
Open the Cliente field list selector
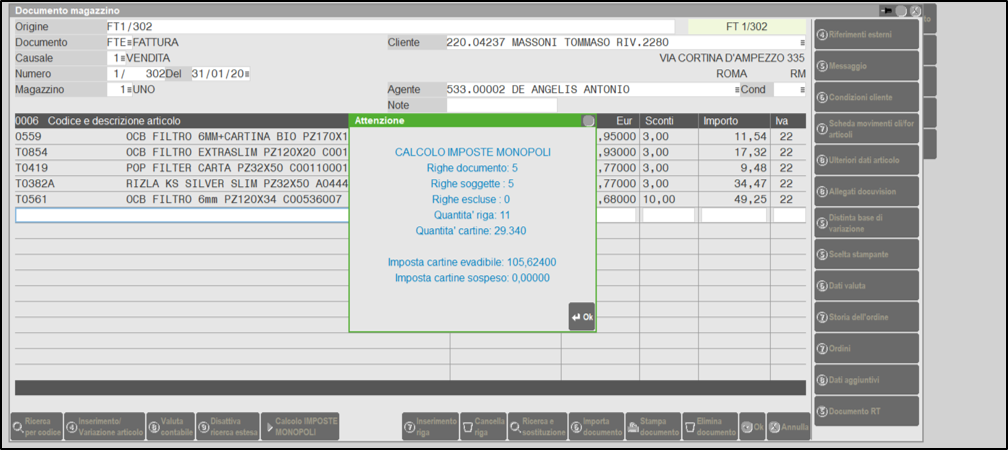click(x=802, y=43)
